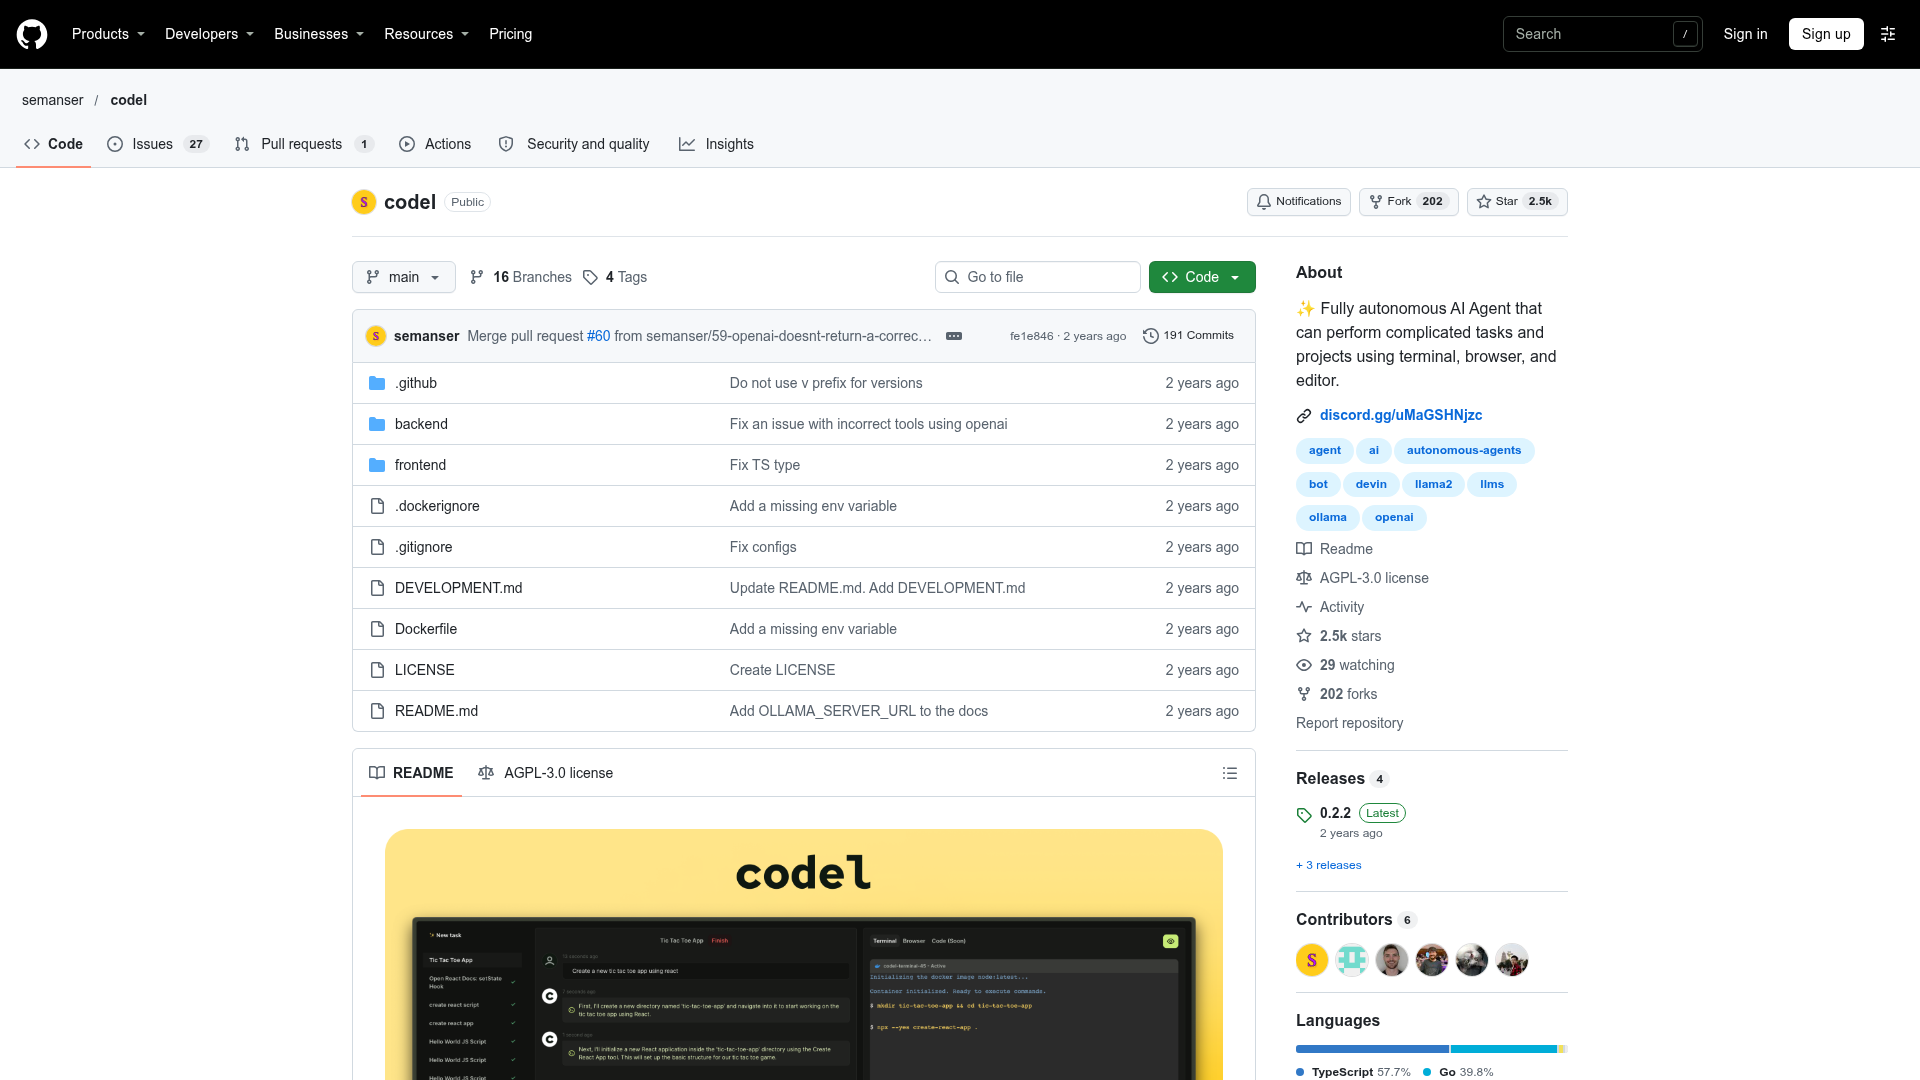Open the + 3 releases link

click(x=1329, y=865)
